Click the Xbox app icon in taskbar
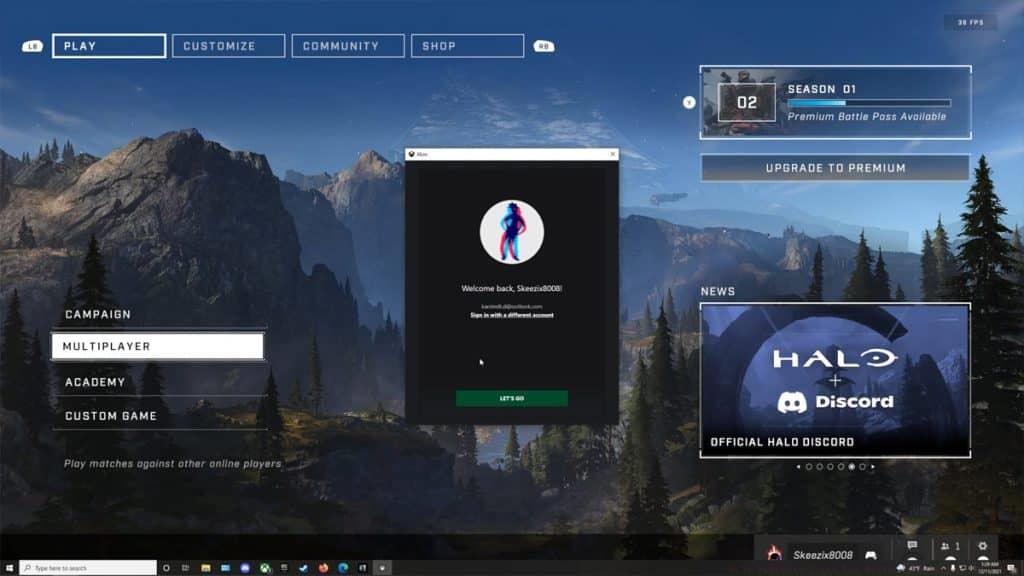 tap(263, 568)
